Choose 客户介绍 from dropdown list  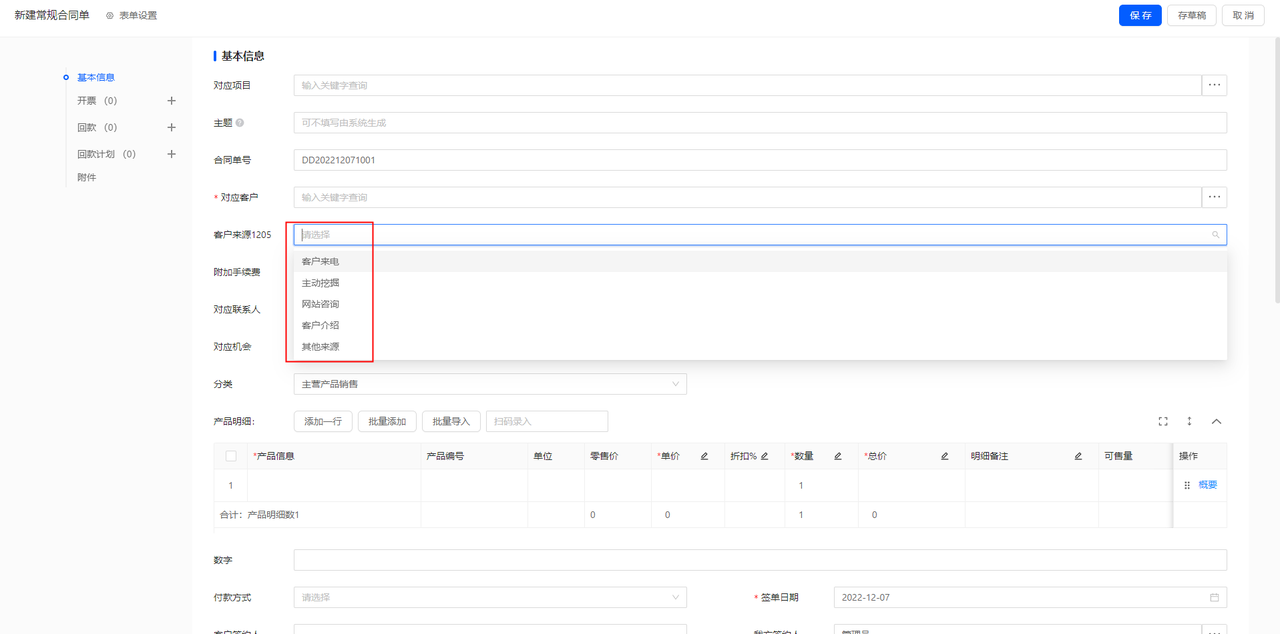[760, 325]
